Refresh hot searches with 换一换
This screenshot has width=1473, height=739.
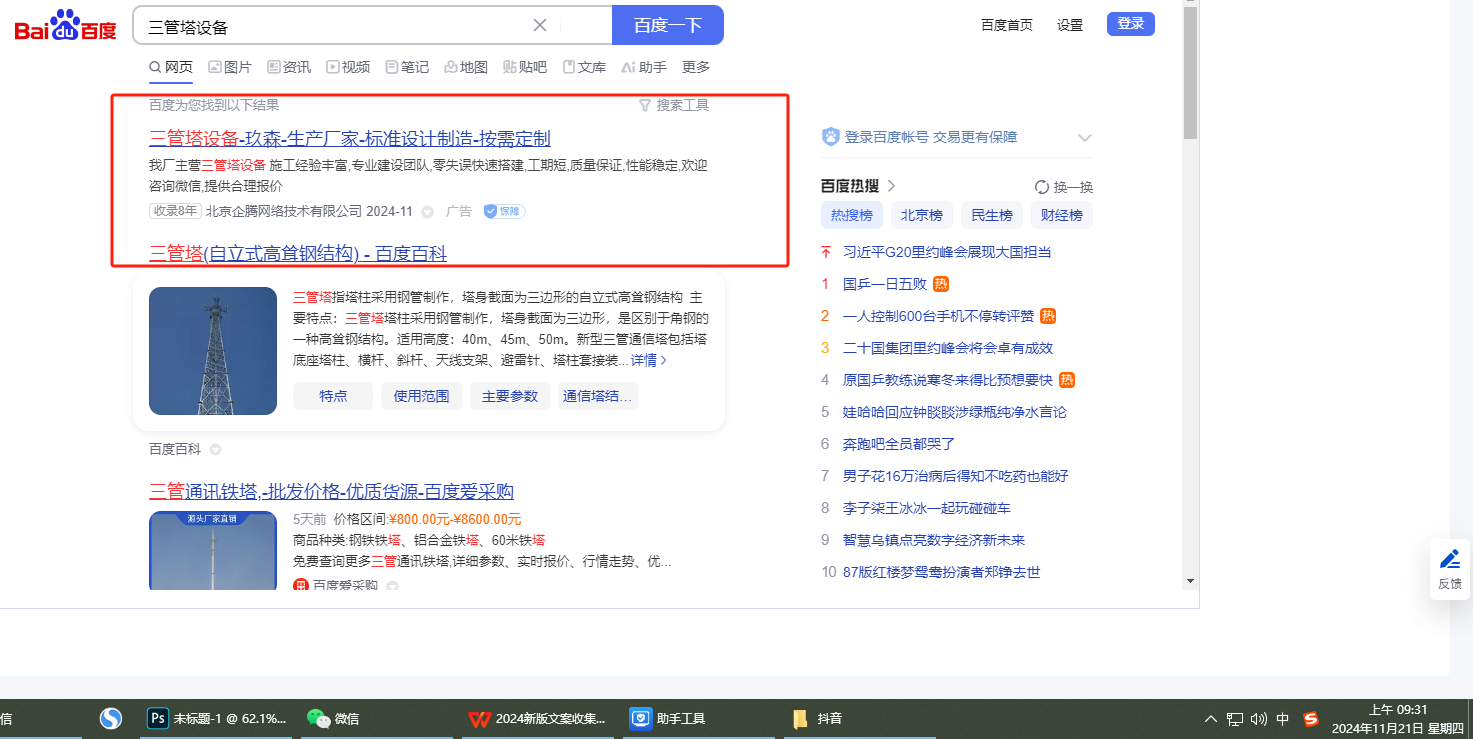tap(1063, 187)
